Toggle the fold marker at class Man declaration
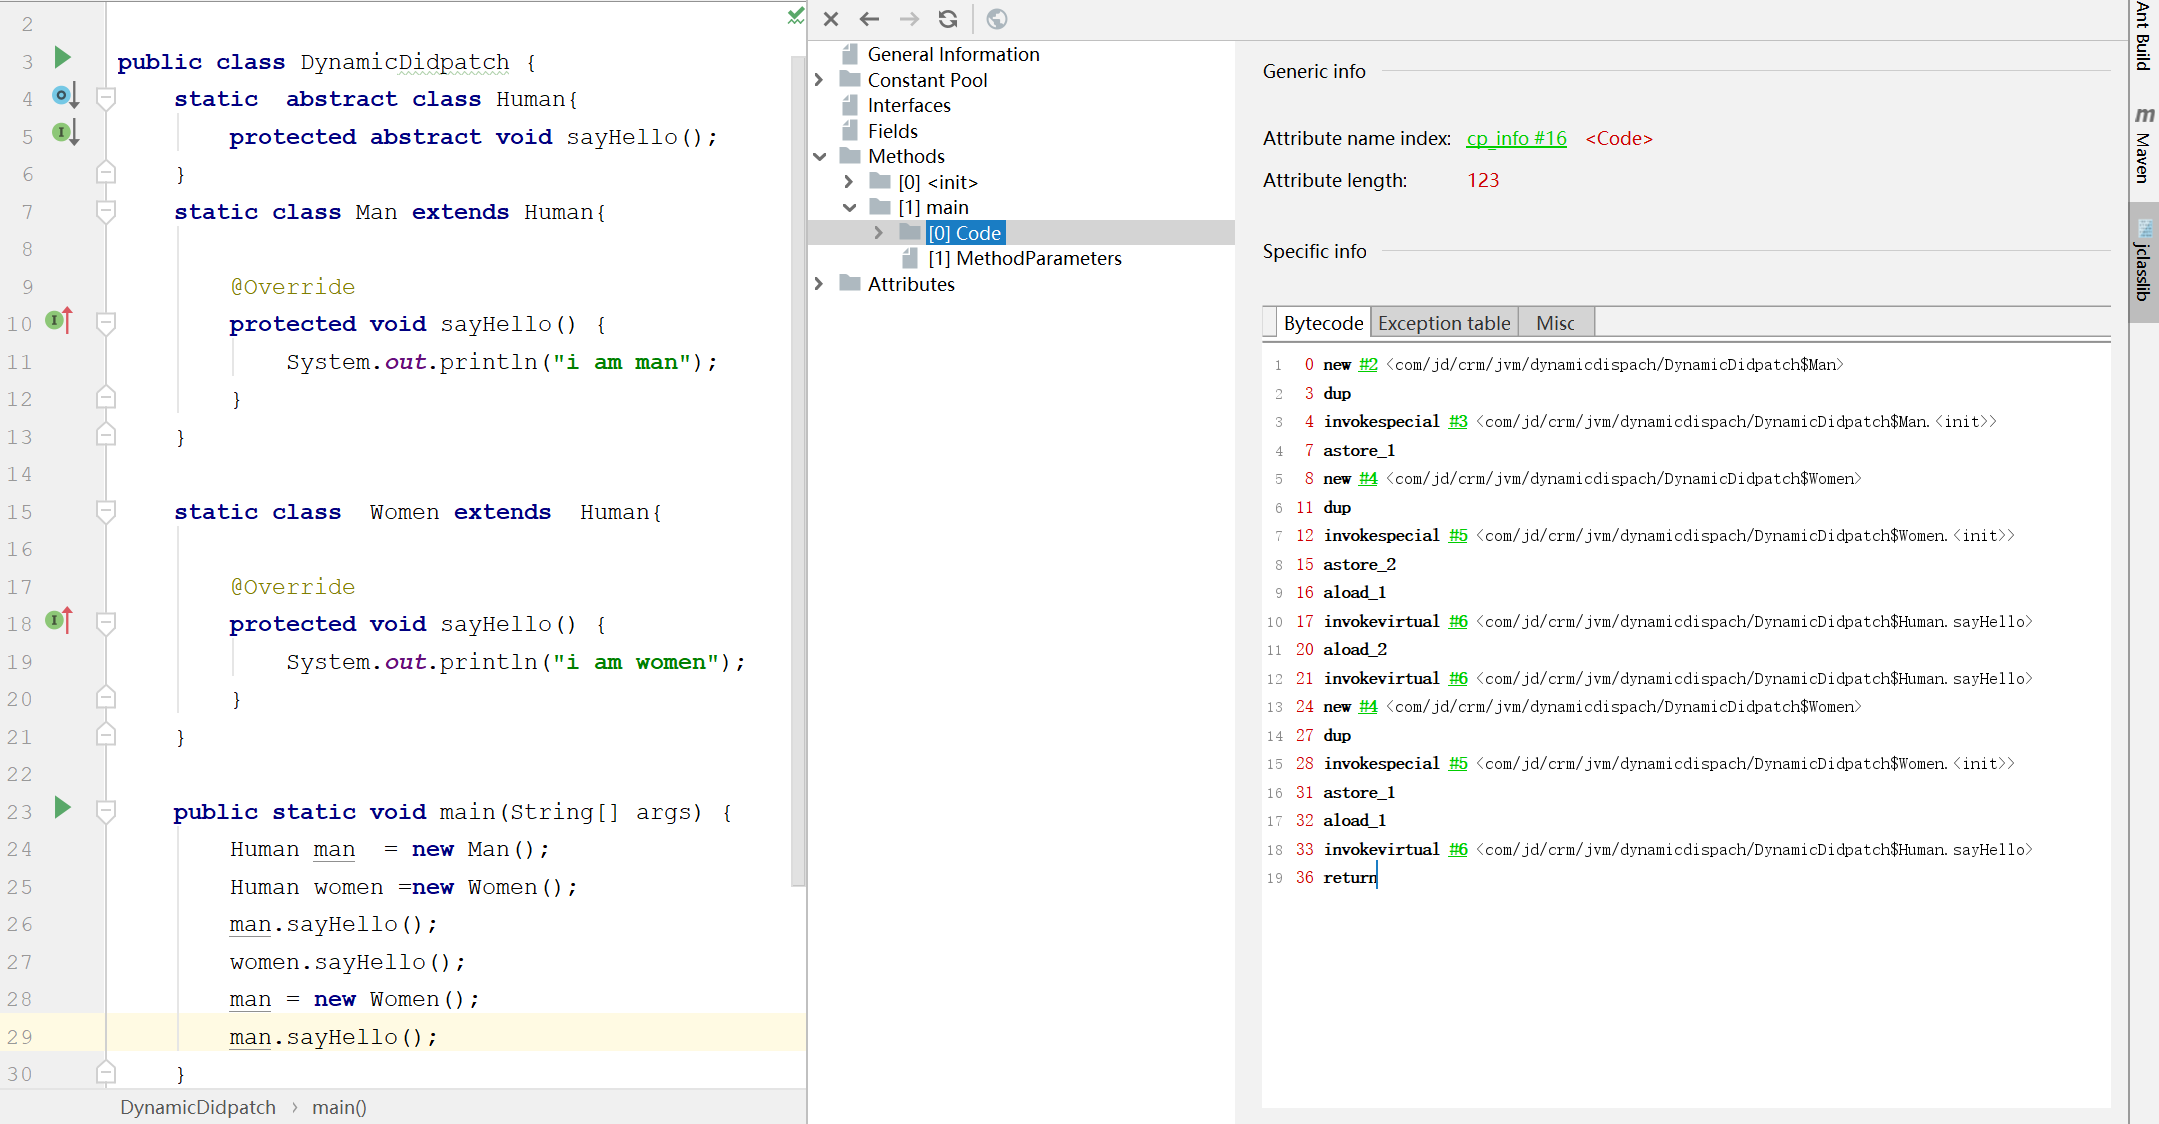The image size is (2159, 1124). point(105,211)
